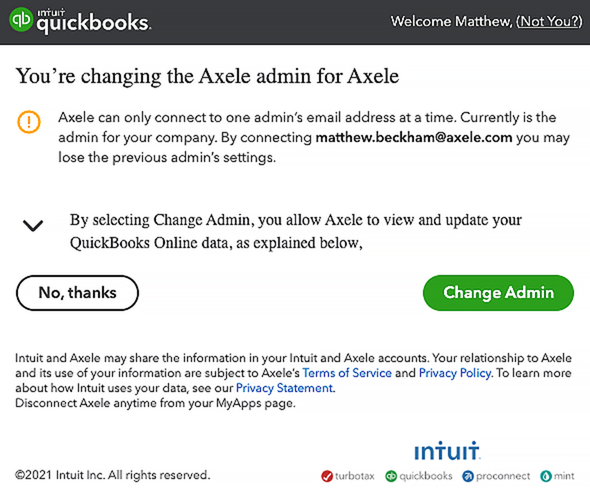Viewport: 590px width, 497px height.
Task: Open Axele's Terms of Service link
Action: (347, 373)
